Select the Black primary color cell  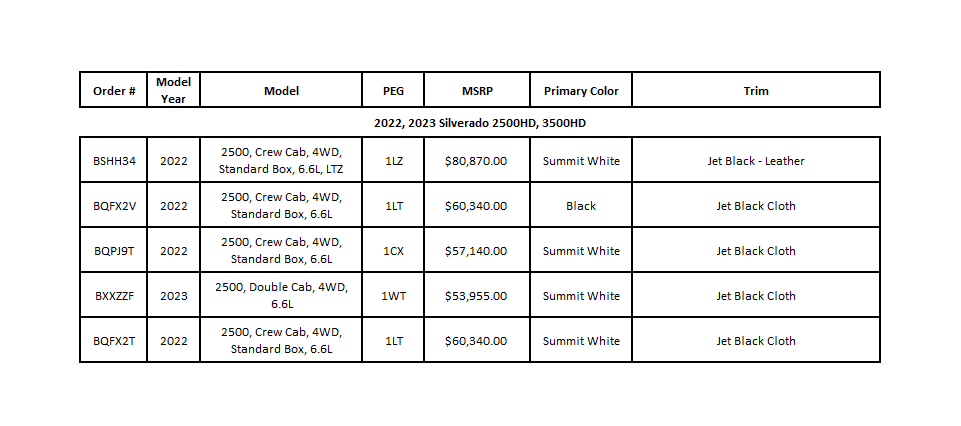[x=581, y=205]
